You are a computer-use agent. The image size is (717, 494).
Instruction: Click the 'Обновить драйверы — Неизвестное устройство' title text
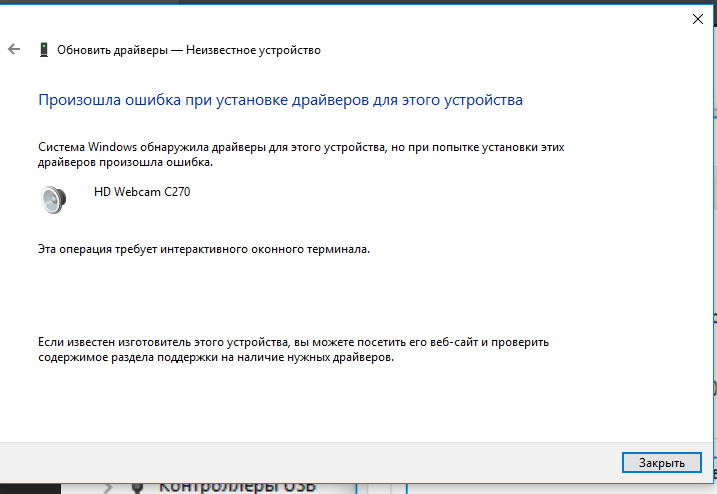point(189,50)
